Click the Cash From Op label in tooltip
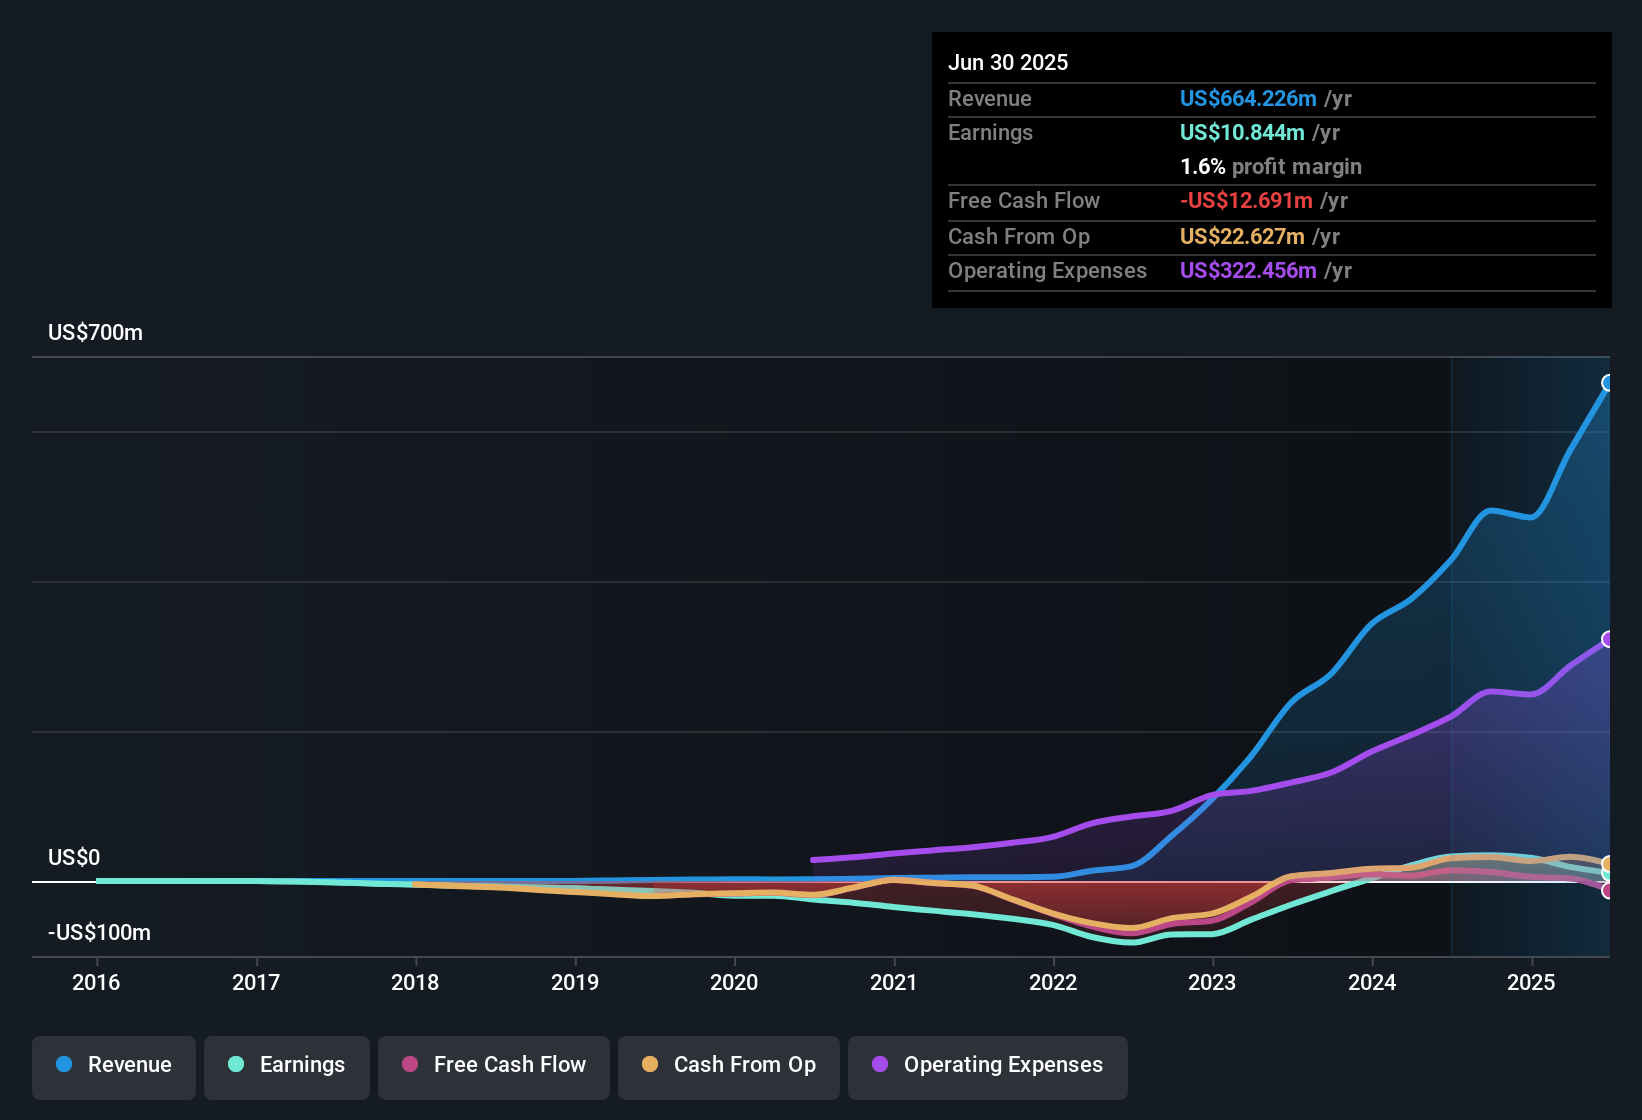This screenshot has height=1120, width=1642. [x=1019, y=236]
